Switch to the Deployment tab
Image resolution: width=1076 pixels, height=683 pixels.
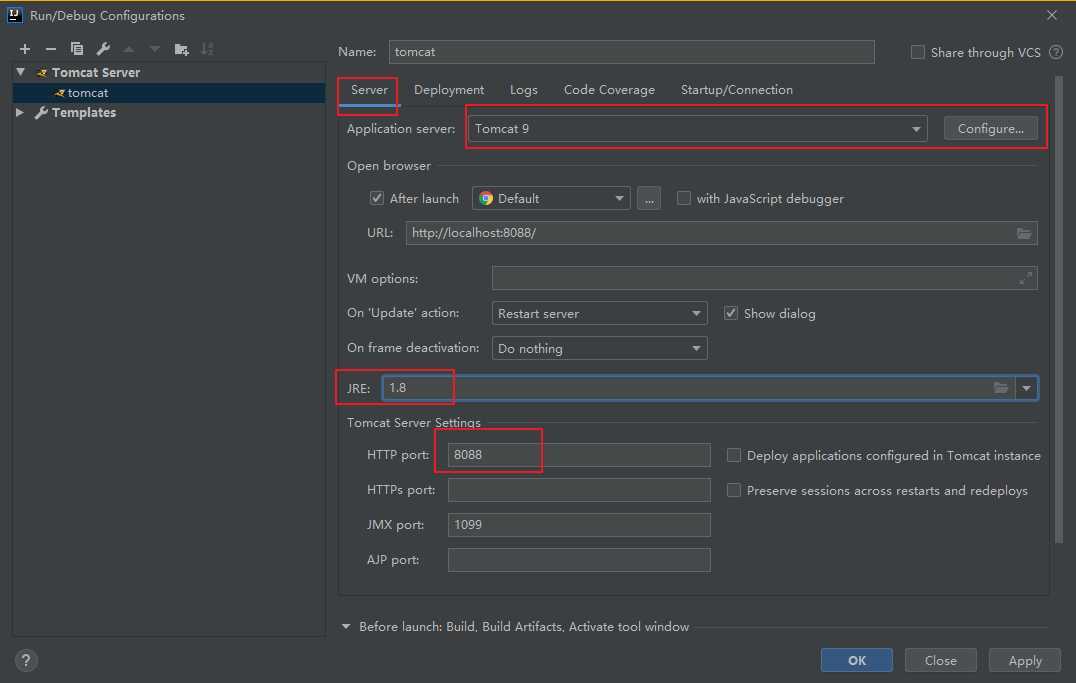(x=449, y=90)
